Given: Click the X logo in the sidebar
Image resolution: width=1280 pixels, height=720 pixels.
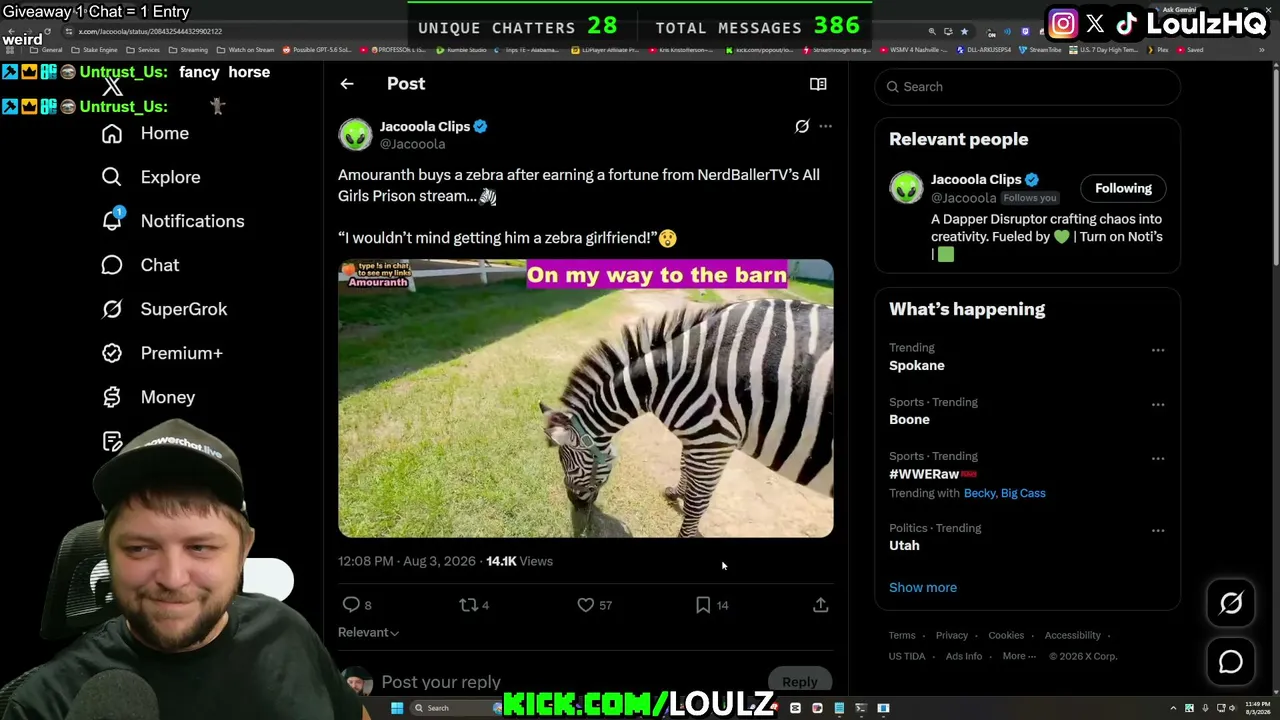Looking at the screenshot, I should point(112,87).
